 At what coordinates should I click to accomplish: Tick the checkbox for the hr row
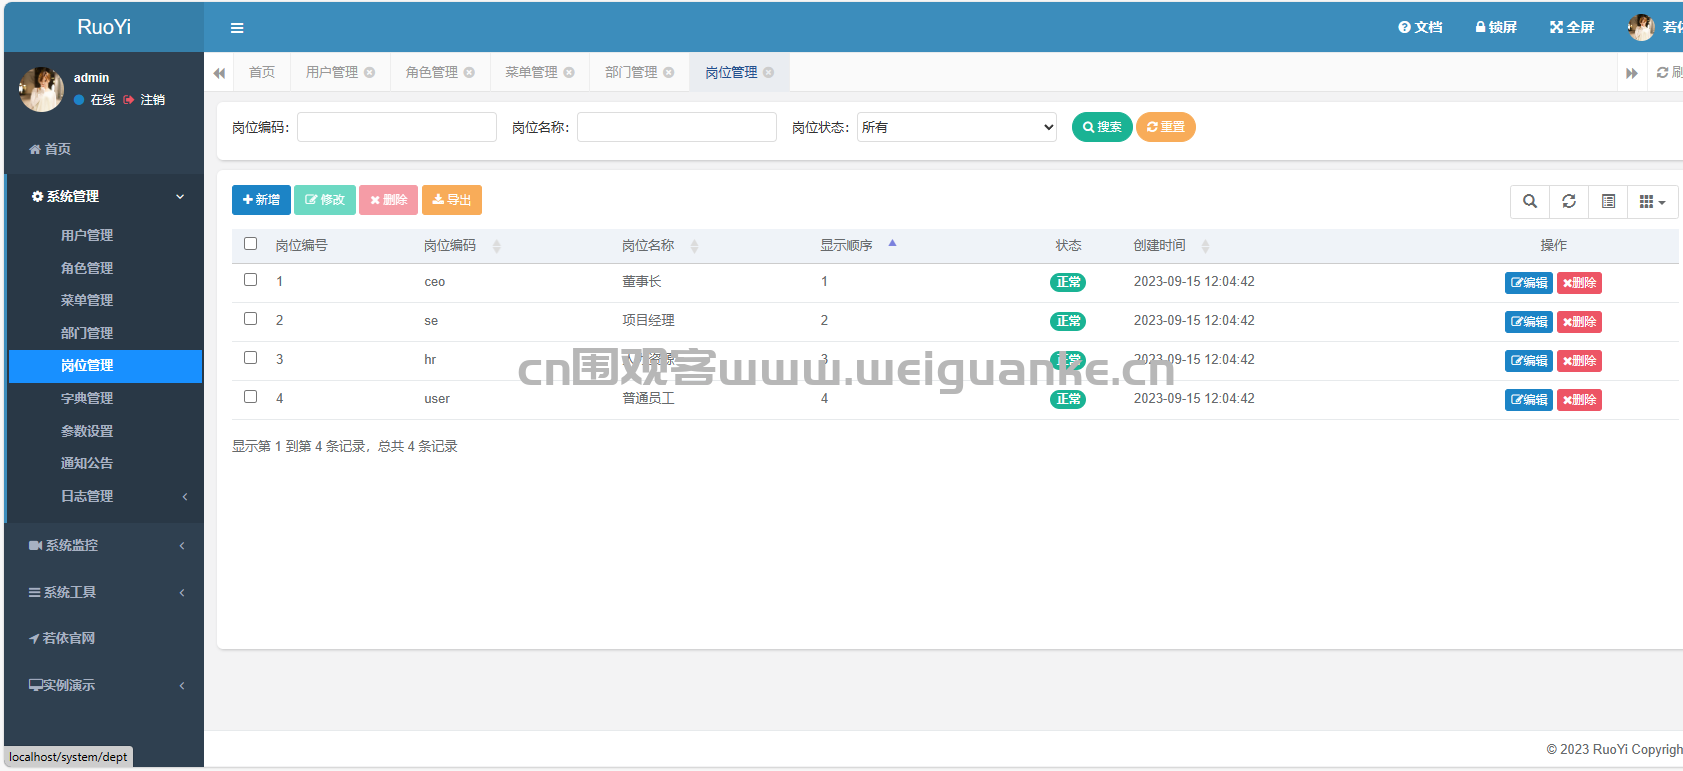251,358
